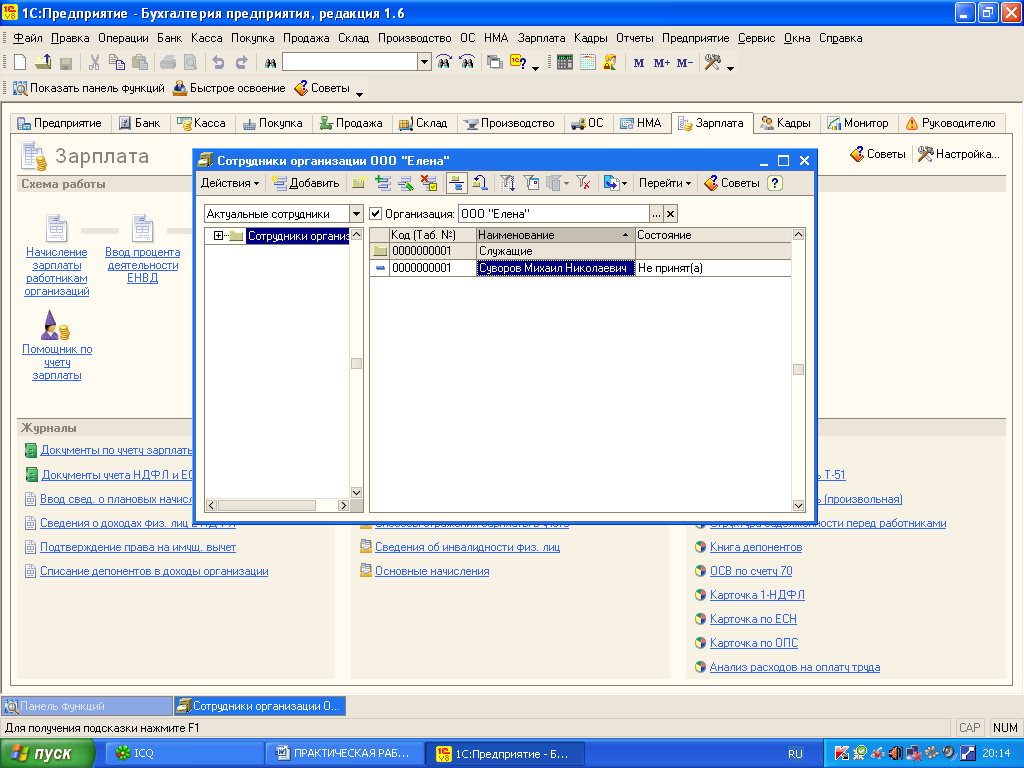Switch to Панель функций window in bottom bar
This screenshot has width=1024, height=768.
pos(87,706)
